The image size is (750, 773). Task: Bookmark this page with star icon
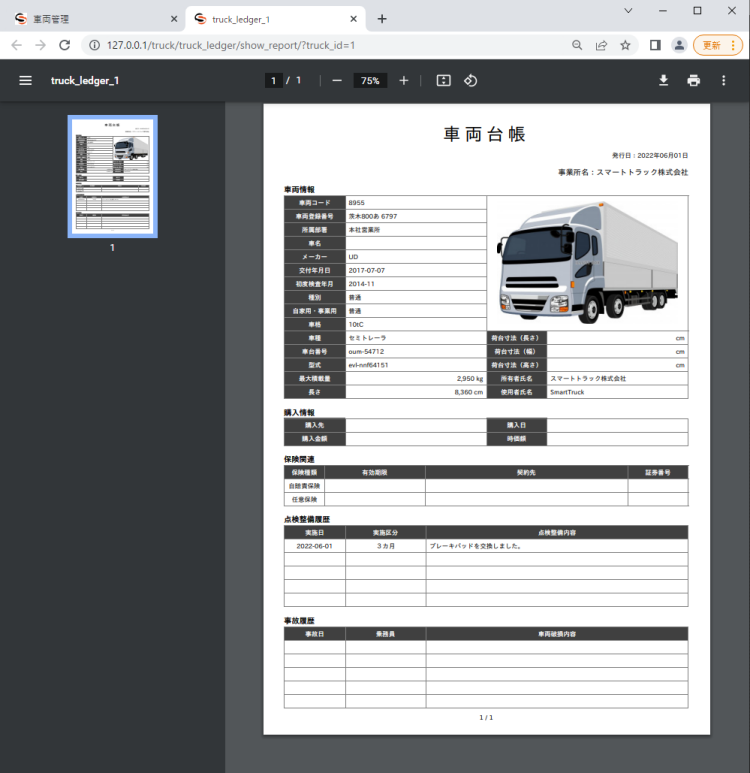click(x=626, y=45)
